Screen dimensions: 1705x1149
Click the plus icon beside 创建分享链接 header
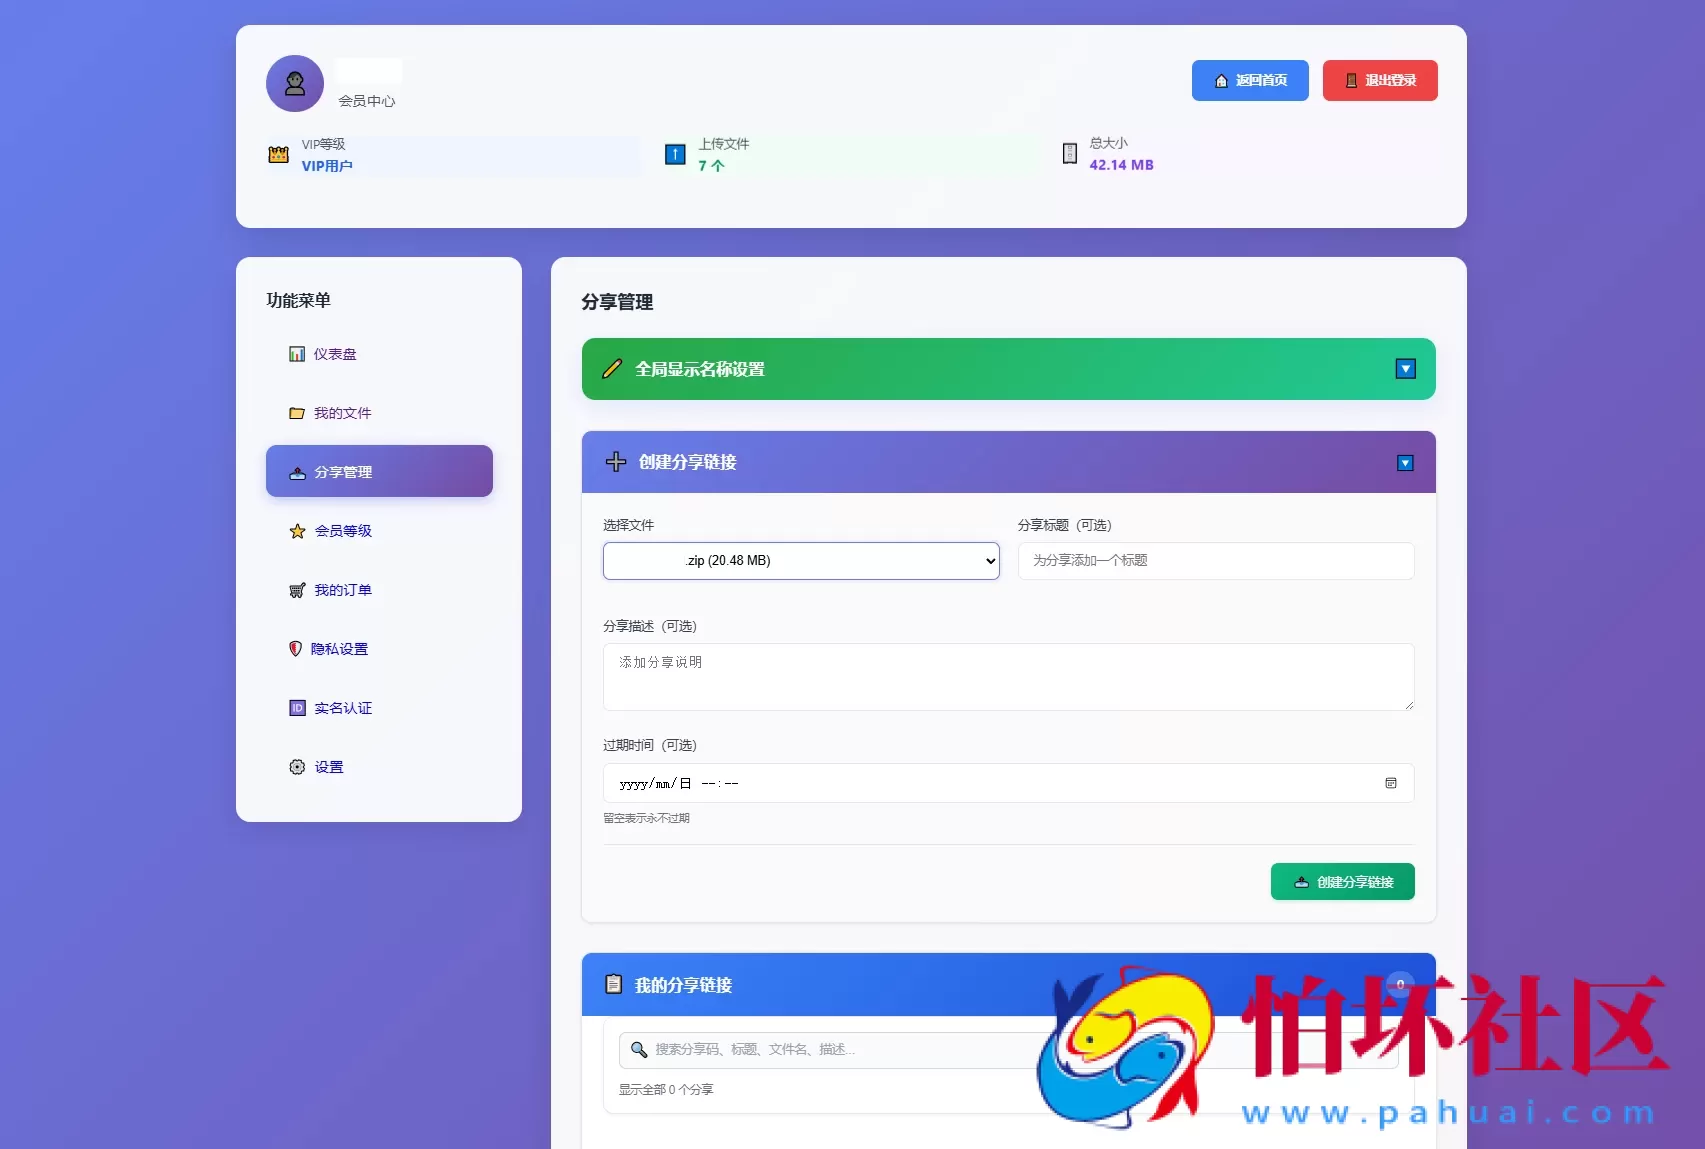(616, 462)
